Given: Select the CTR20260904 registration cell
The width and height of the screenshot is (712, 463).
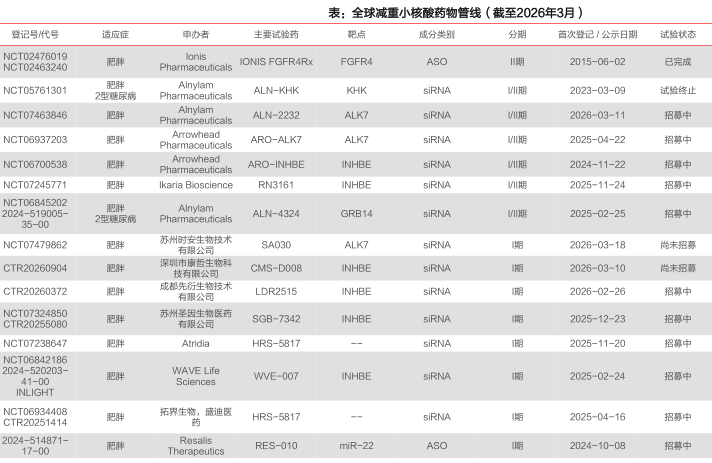Looking at the screenshot, I should pos(35,268).
